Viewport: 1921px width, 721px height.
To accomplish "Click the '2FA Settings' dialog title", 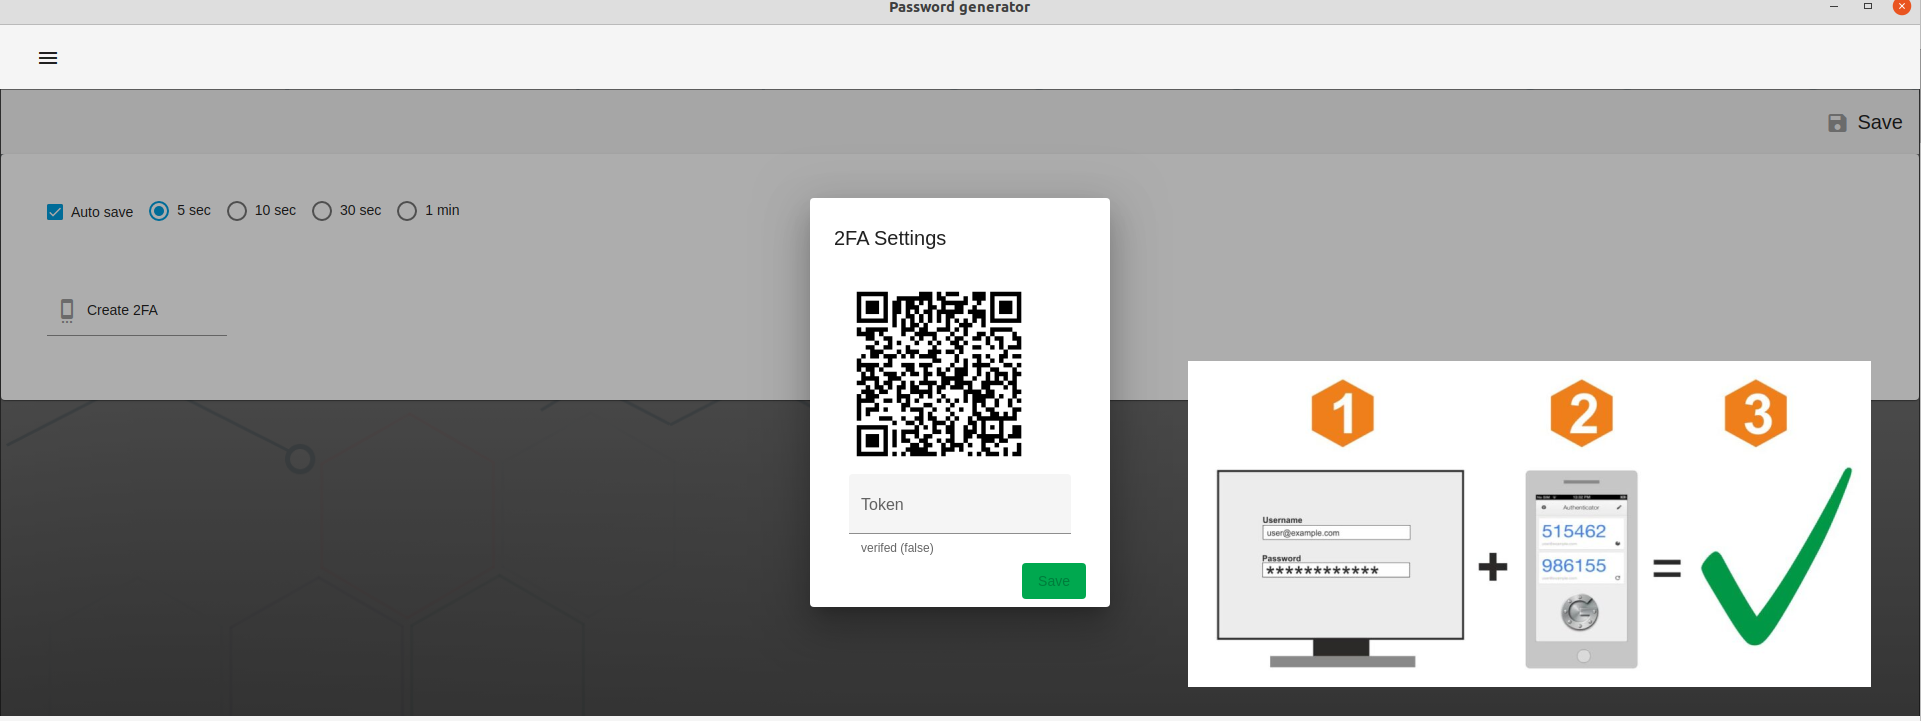I will pos(890,238).
